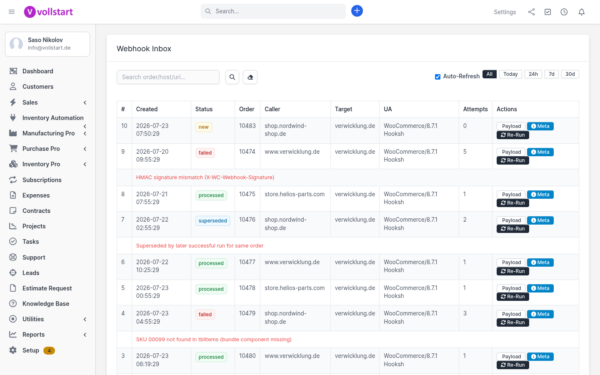The image size is (600, 375).
Task: Click the eraser clear-filter button
Action: coord(250,77)
